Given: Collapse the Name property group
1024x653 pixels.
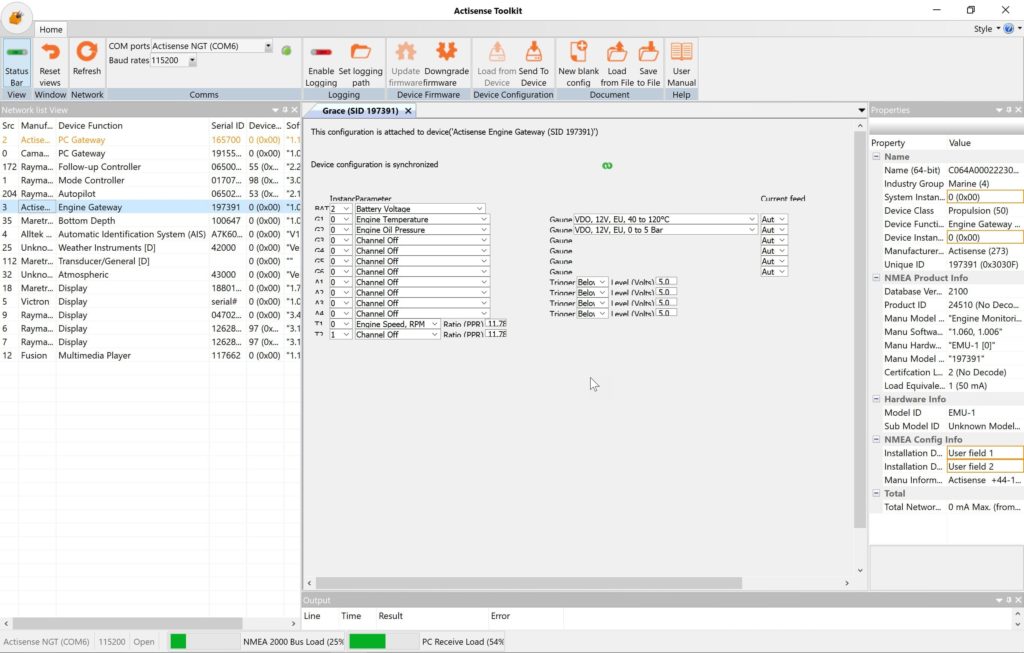Looking at the screenshot, I should (x=876, y=157).
